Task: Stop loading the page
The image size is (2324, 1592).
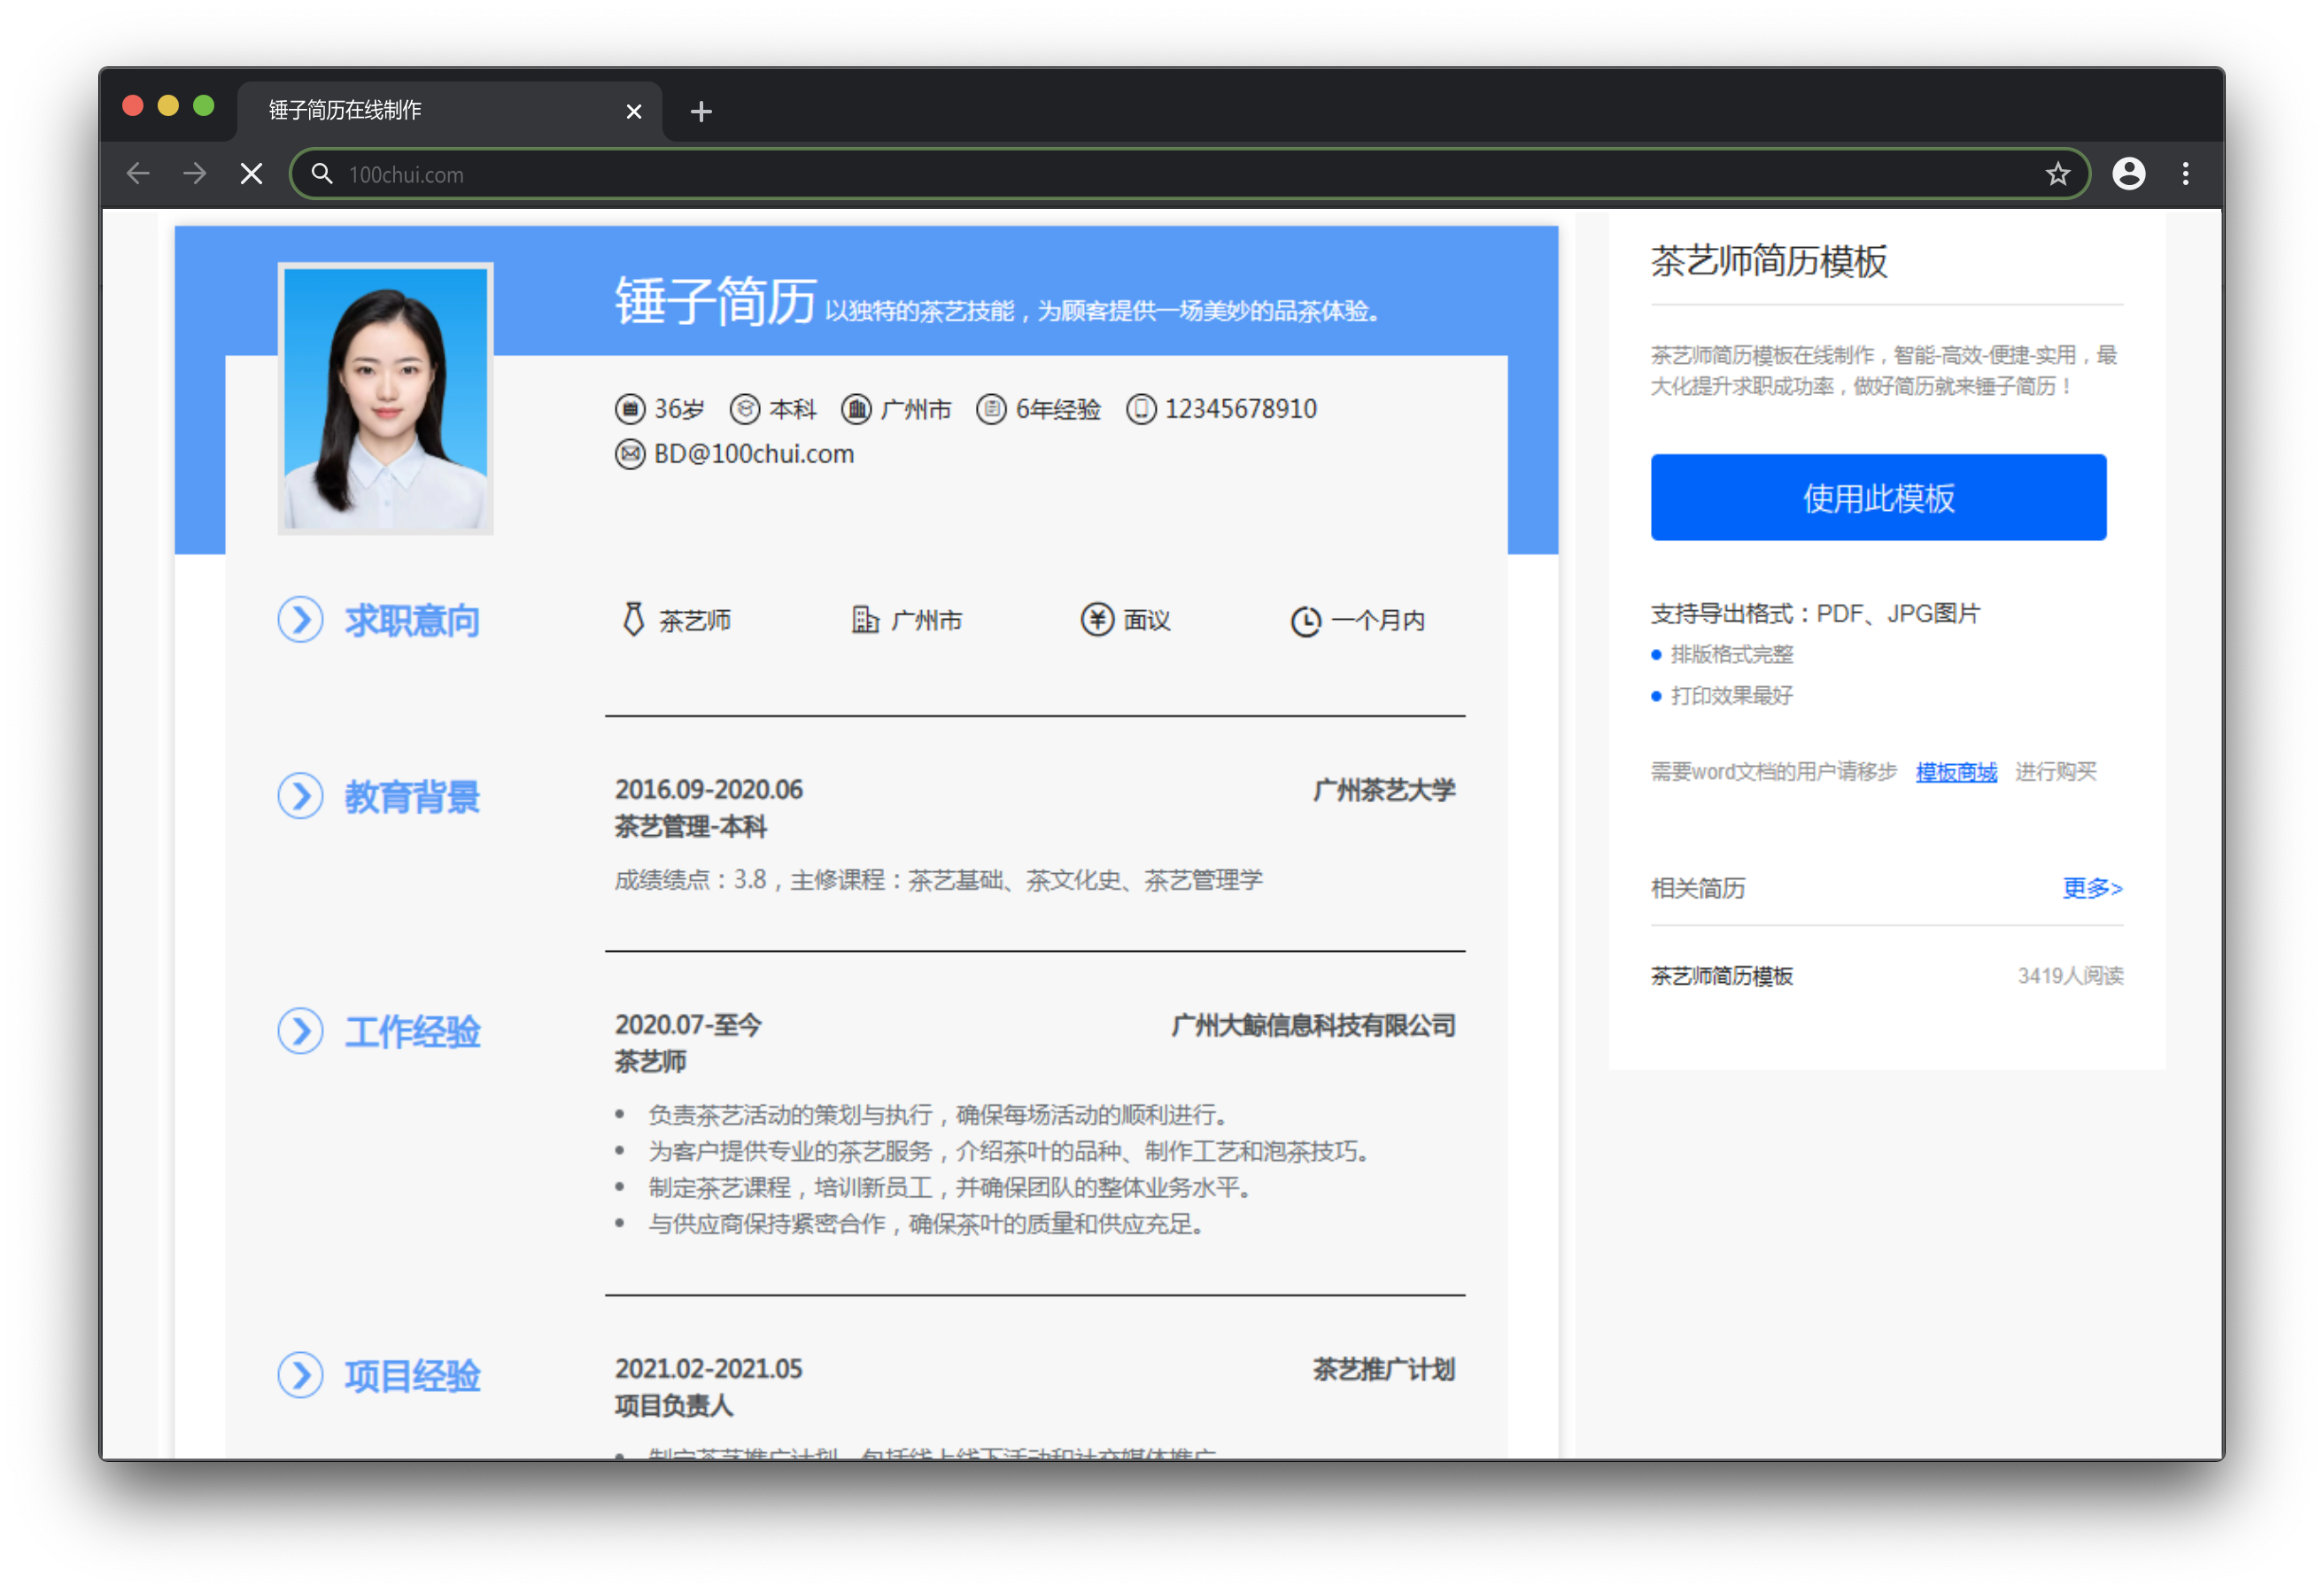Action: point(252,174)
